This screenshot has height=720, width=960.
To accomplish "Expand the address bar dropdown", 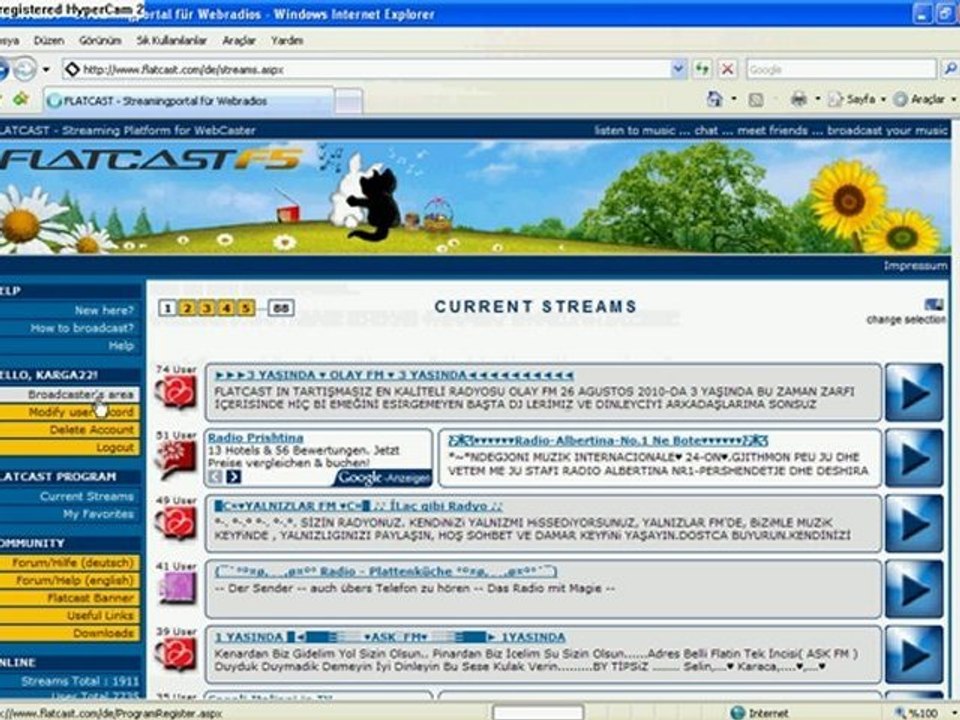I will (678, 69).
